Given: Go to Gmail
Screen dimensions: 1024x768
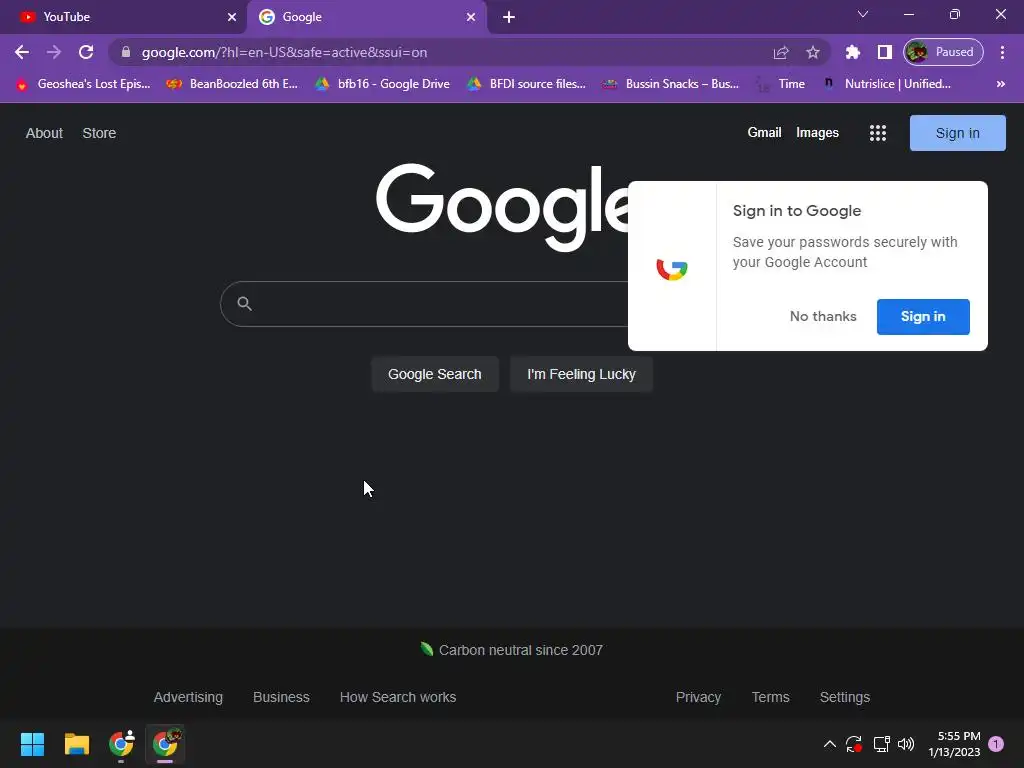Looking at the screenshot, I should tap(764, 133).
